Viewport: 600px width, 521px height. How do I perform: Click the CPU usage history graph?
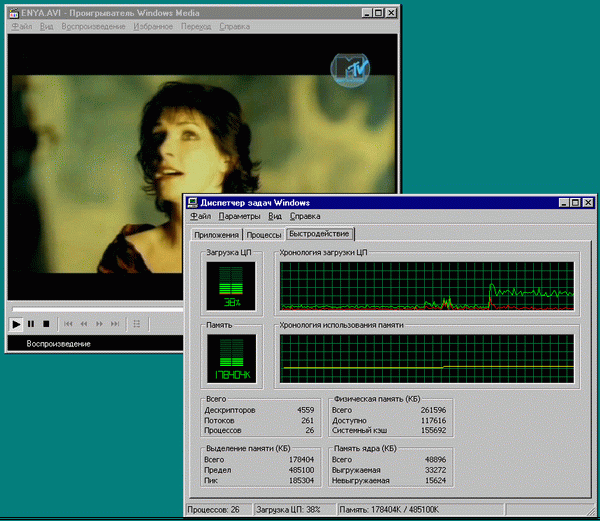click(427, 287)
